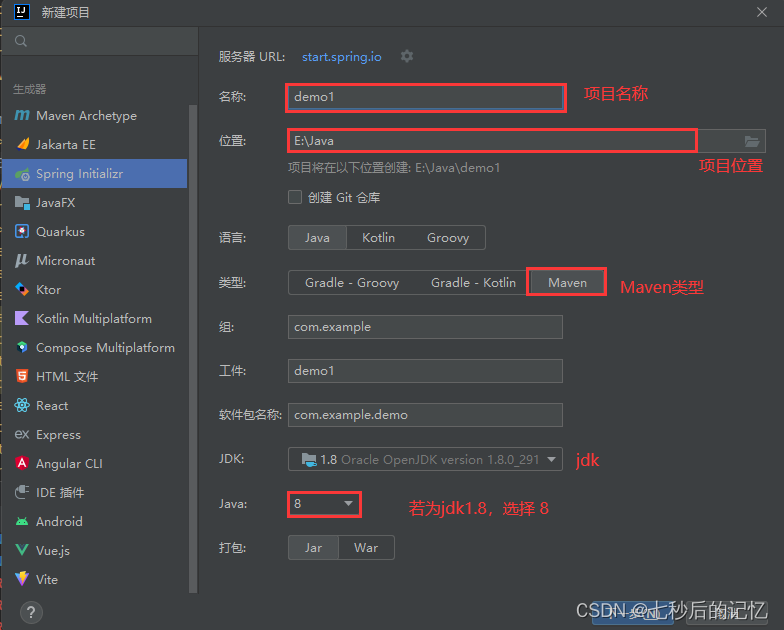The image size is (784, 630).
Task: Open server URL settings gear
Action: 407,56
